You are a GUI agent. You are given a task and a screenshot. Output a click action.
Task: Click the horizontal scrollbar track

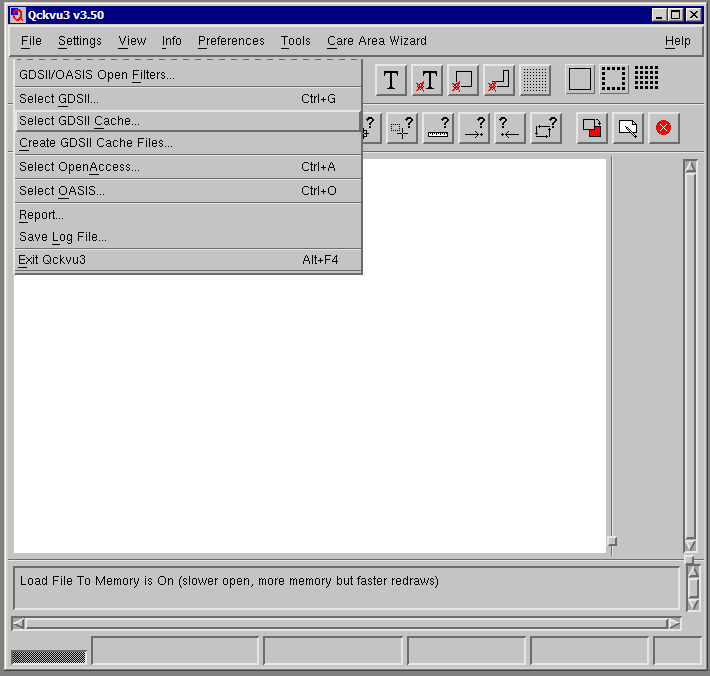(x=346, y=623)
